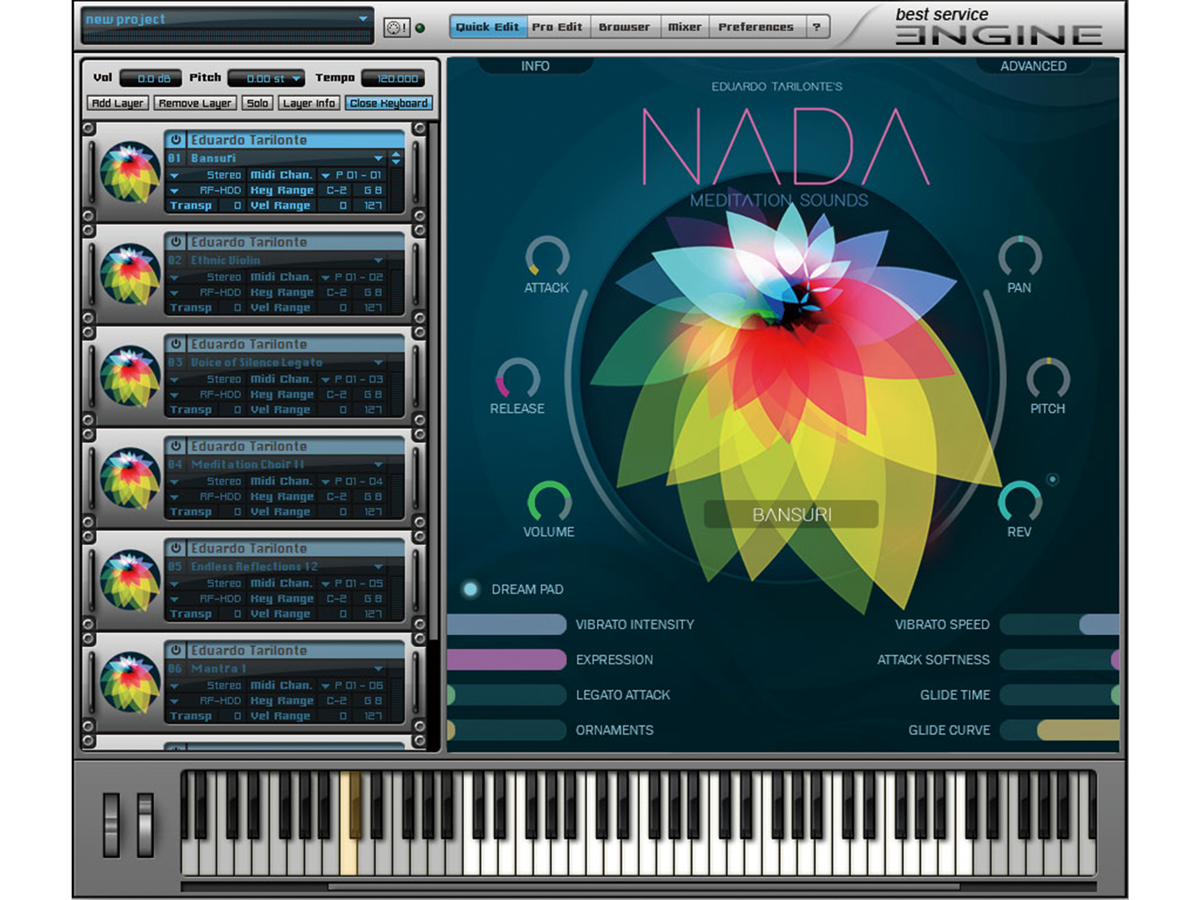Click the Close Keyboard button

pyautogui.click(x=389, y=103)
